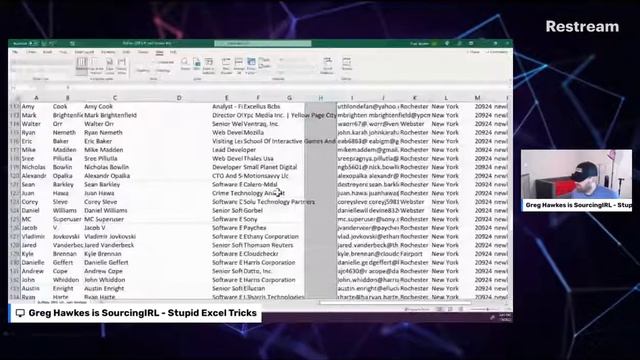Click the Arrange All windows icon
640x360 pixels.
(x=239, y=65)
